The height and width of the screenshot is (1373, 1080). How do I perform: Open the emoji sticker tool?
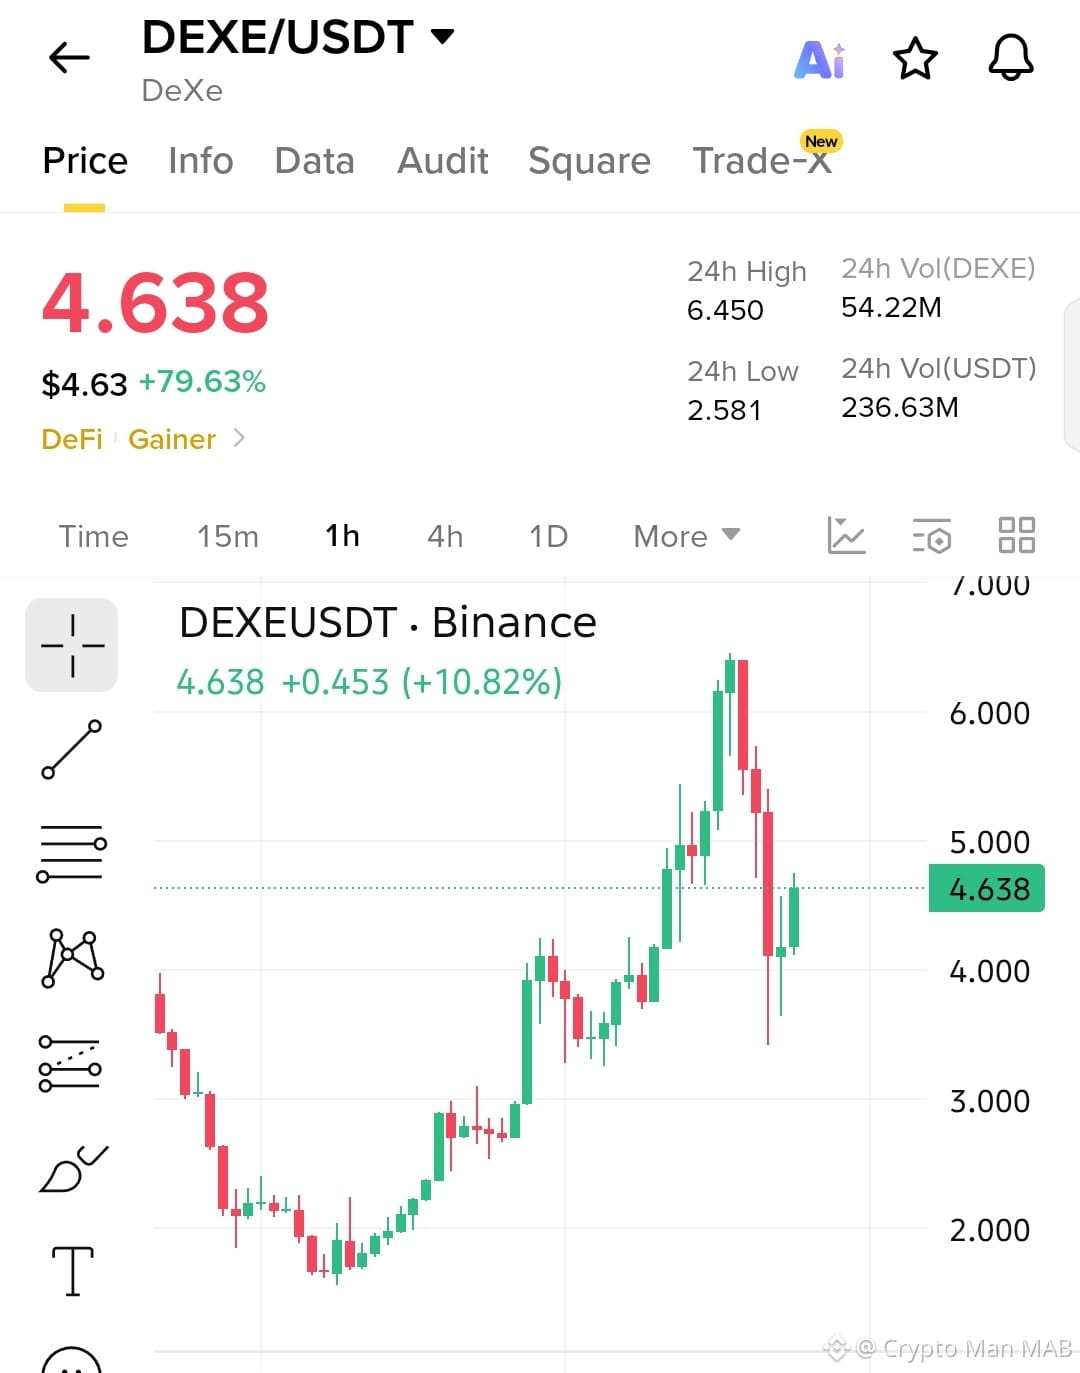tap(72, 1360)
